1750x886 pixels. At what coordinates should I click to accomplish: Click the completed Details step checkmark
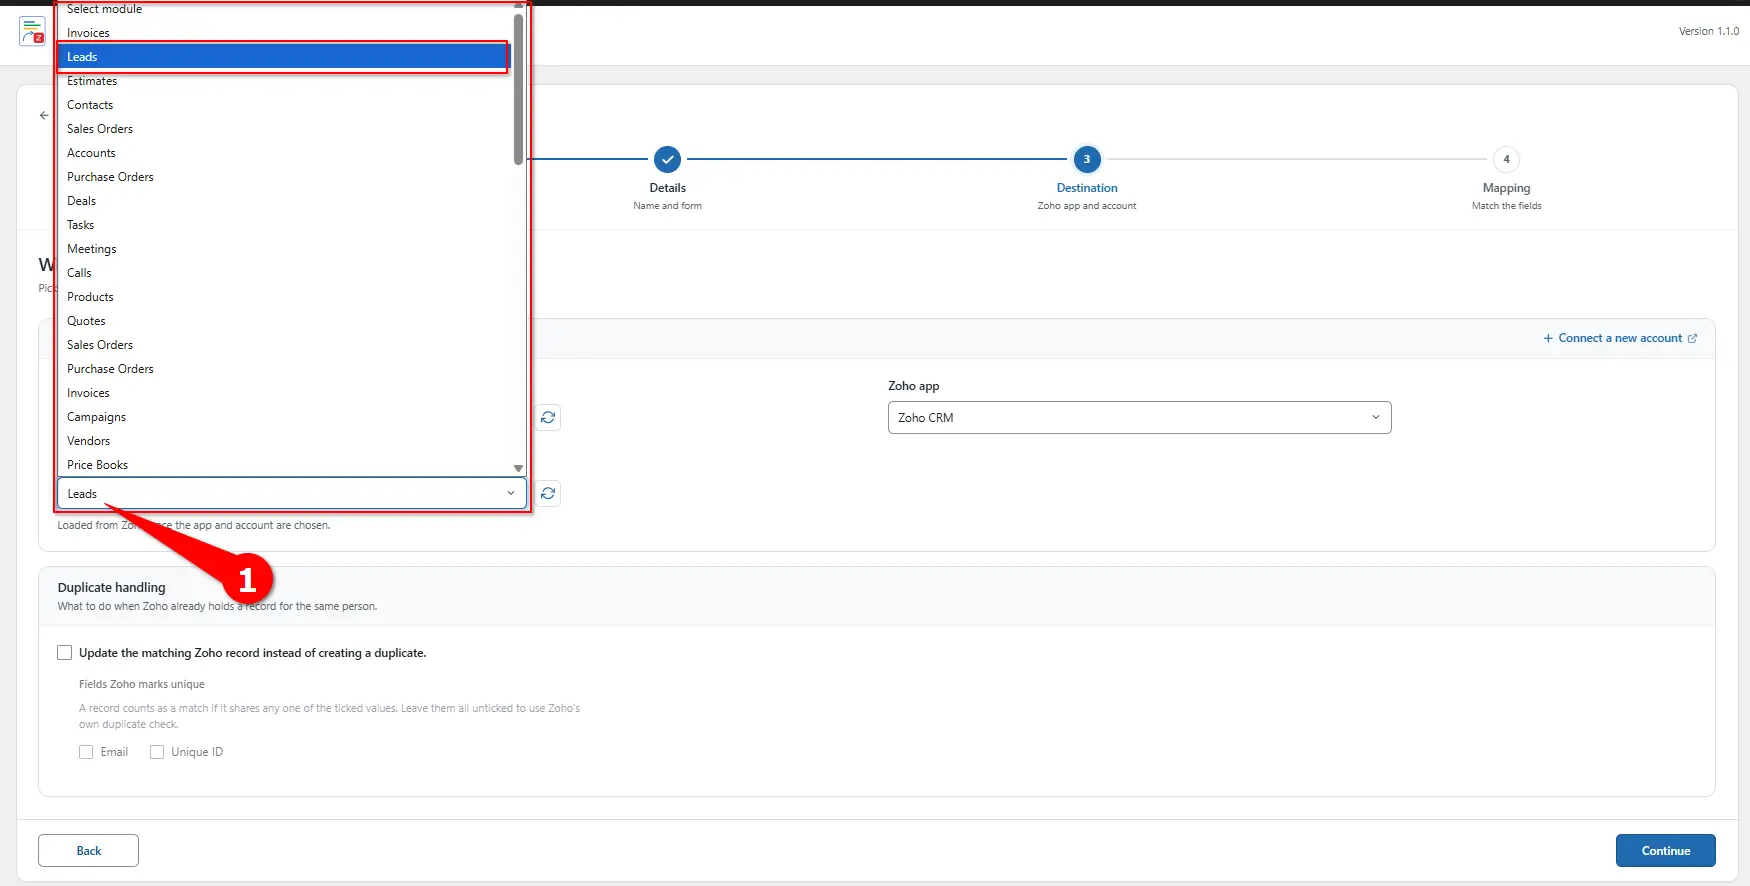pos(667,159)
